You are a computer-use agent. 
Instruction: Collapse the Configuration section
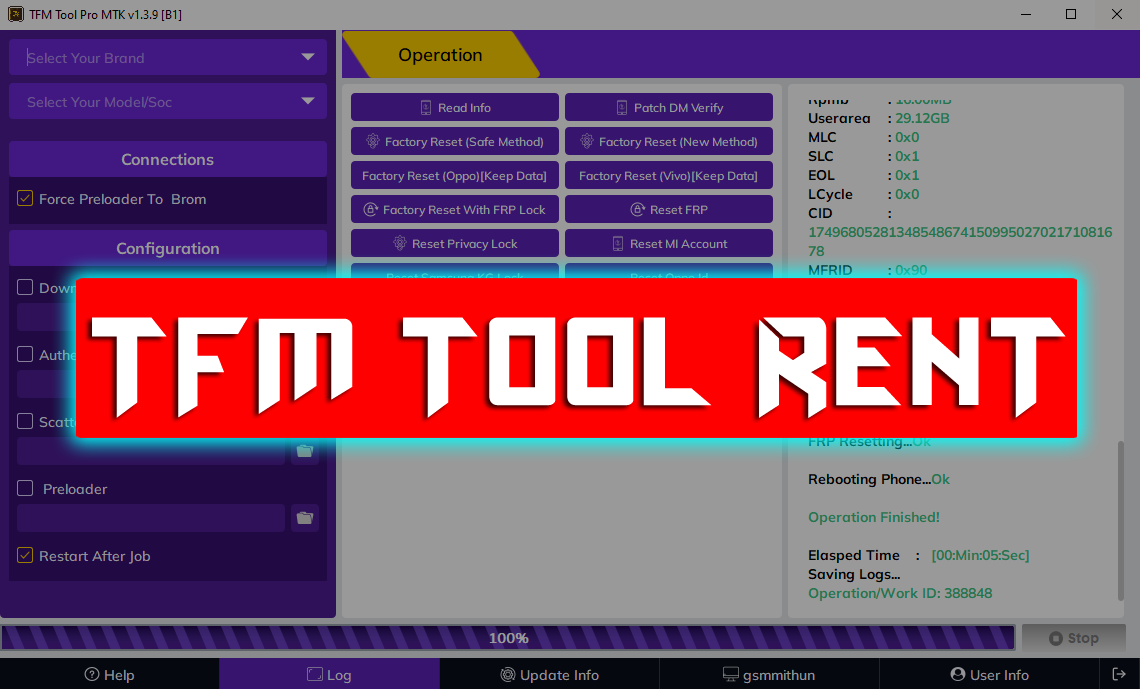point(167,248)
